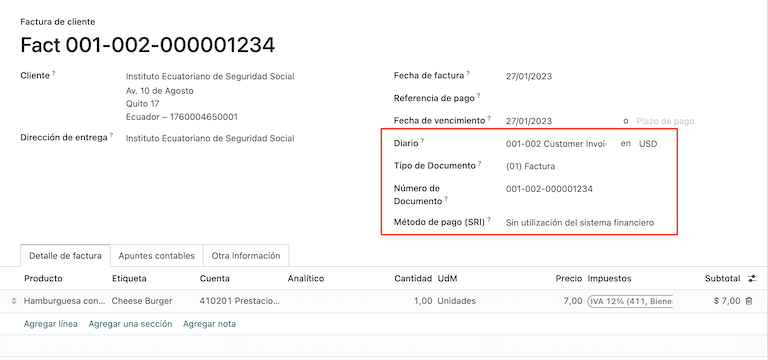Viewport: 768px width, 360px height.
Task: Show help tooltip for Método de pago (SRI)
Action: (x=489, y=220)
